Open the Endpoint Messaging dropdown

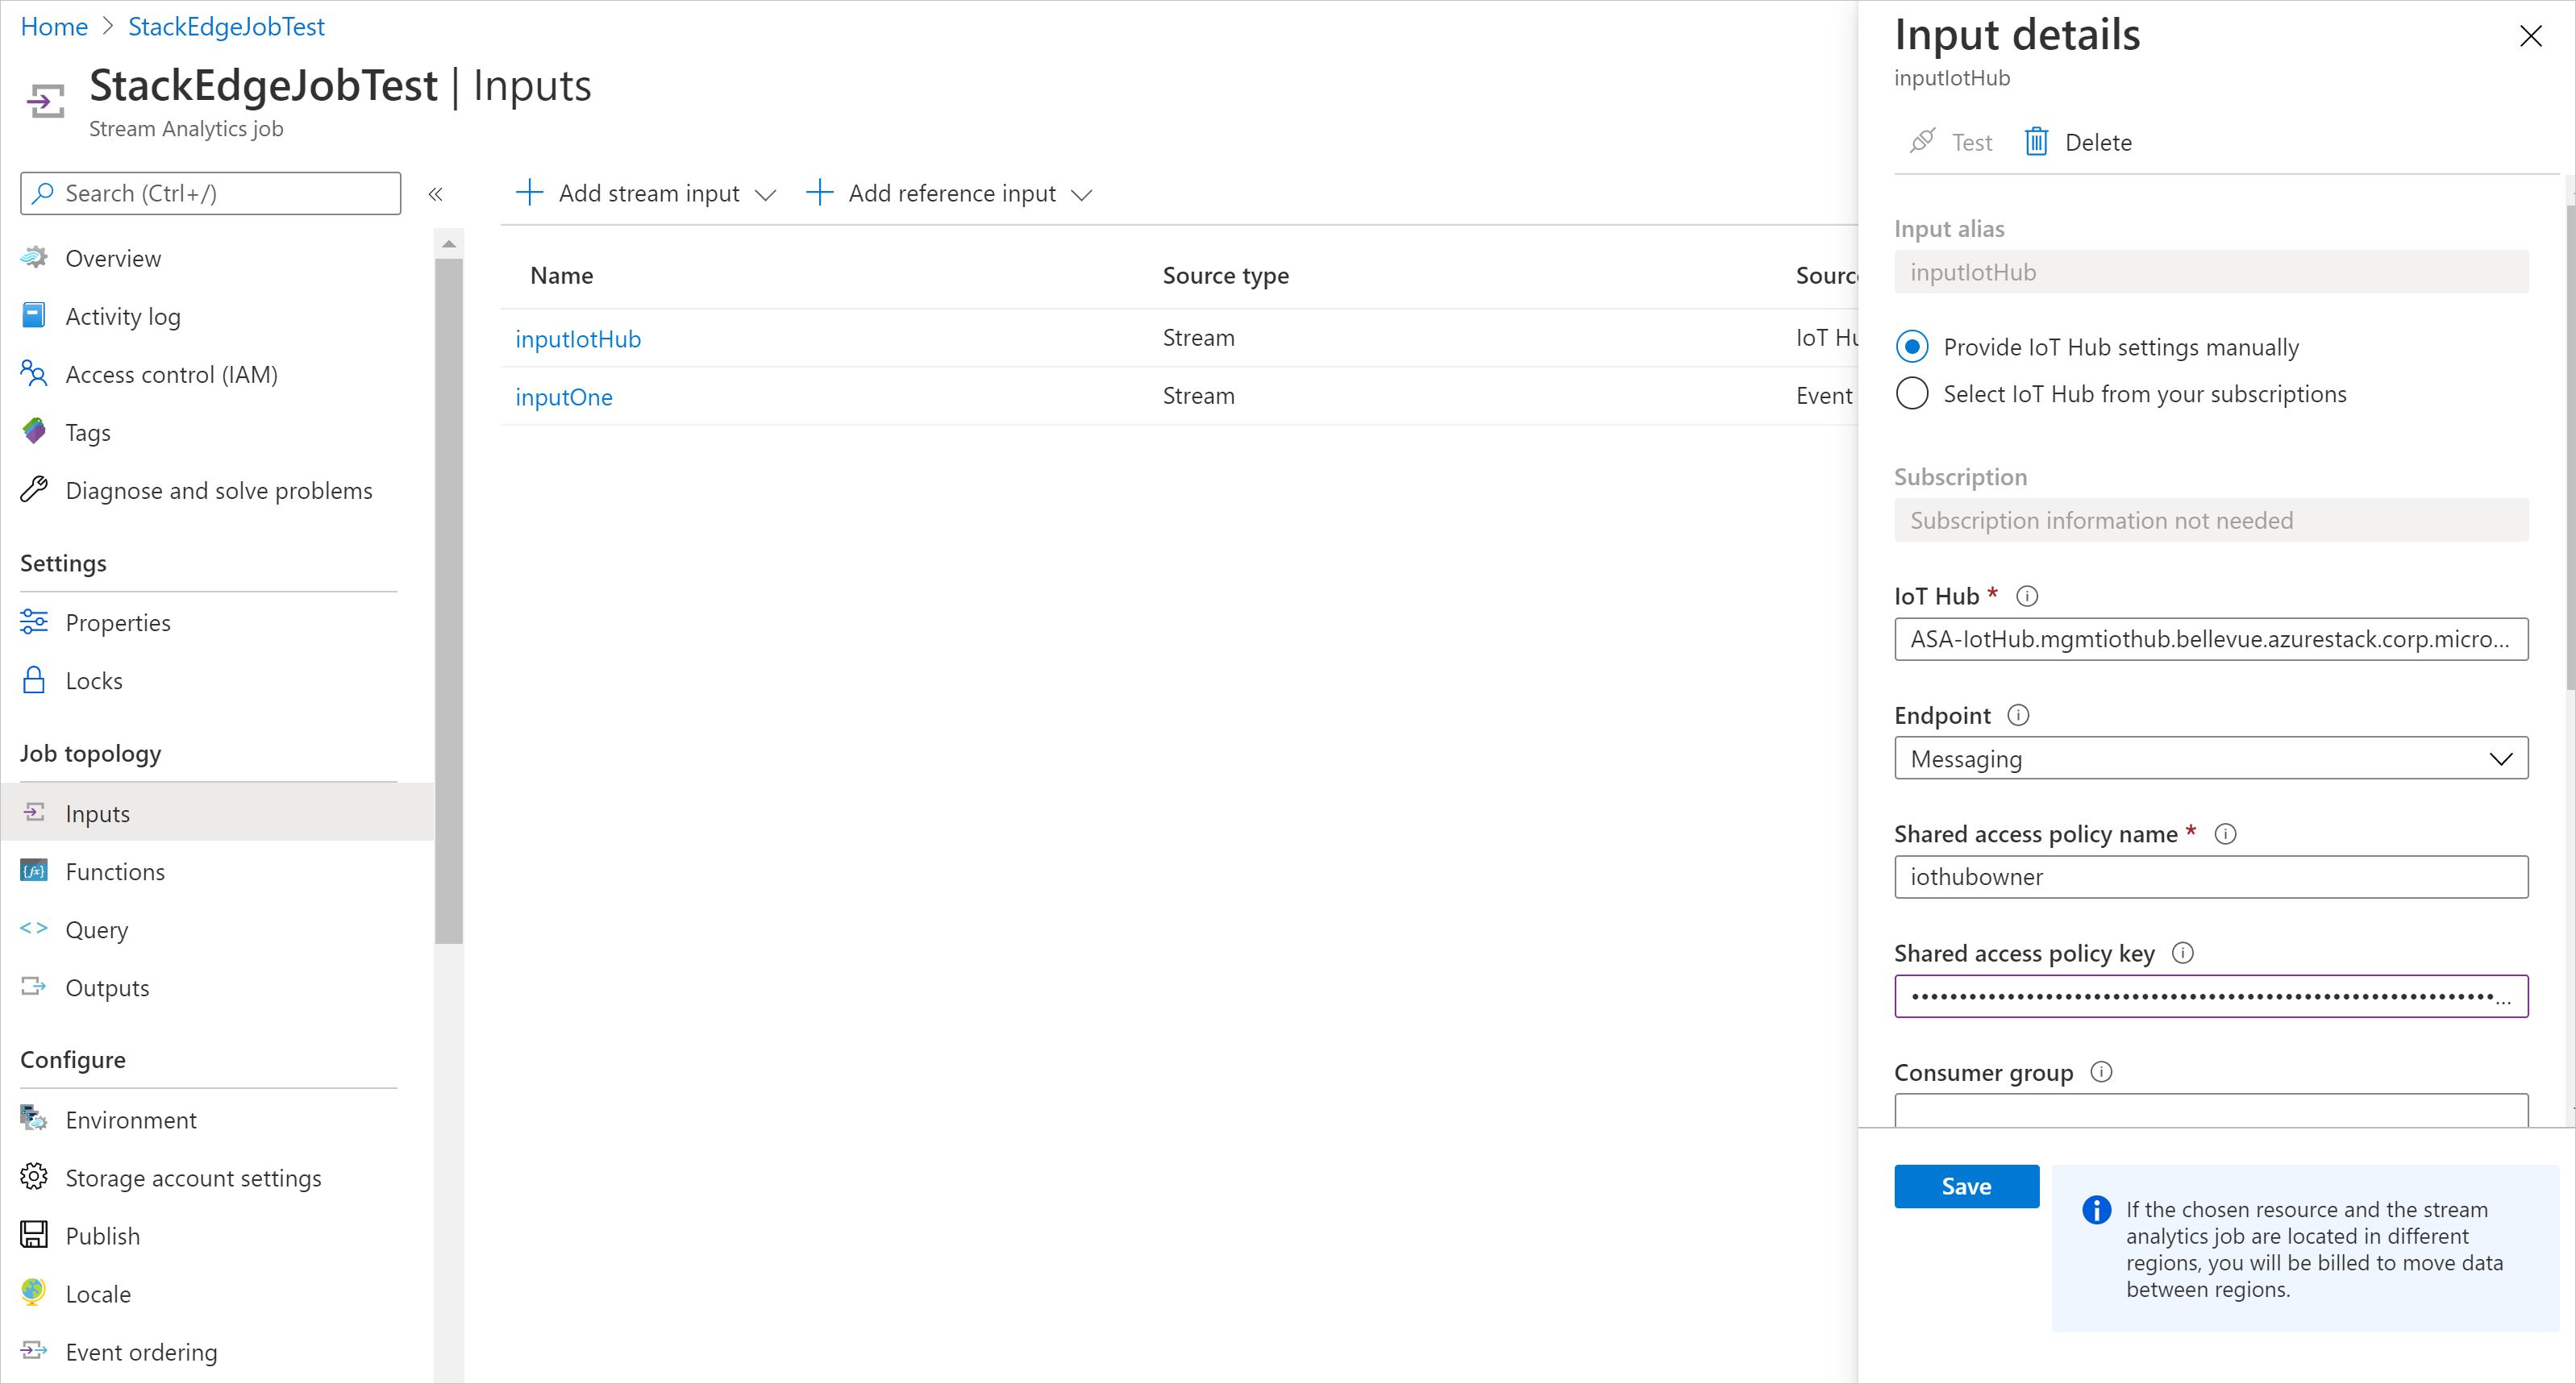pos(2210,758)
